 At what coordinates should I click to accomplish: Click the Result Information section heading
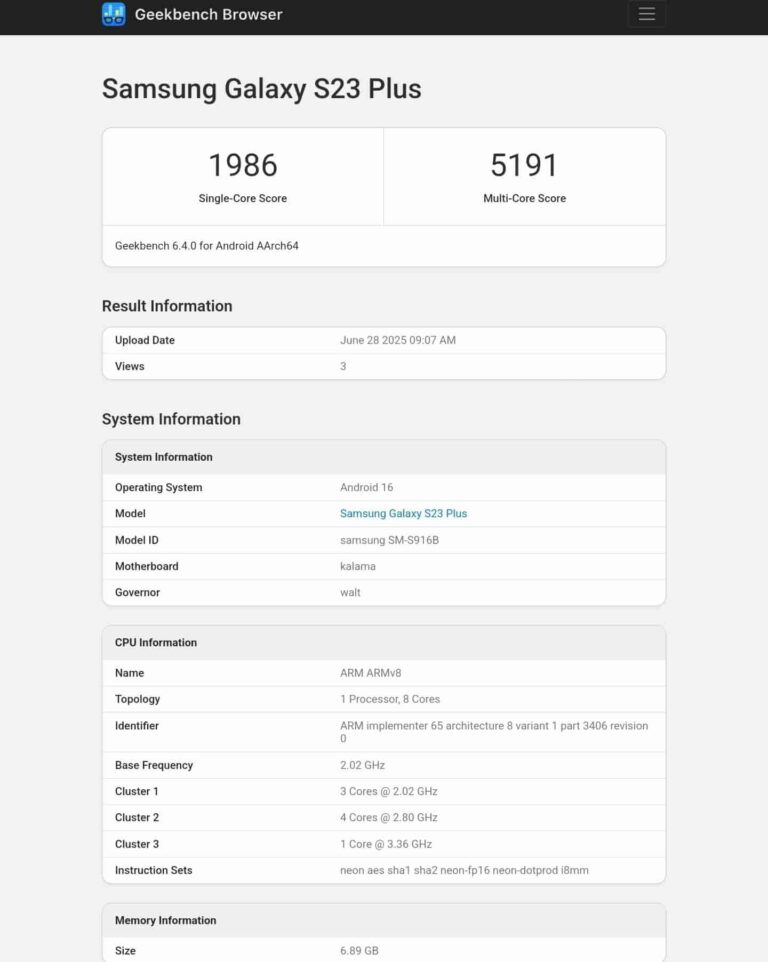pyautogui.click(x=167, y=306)
